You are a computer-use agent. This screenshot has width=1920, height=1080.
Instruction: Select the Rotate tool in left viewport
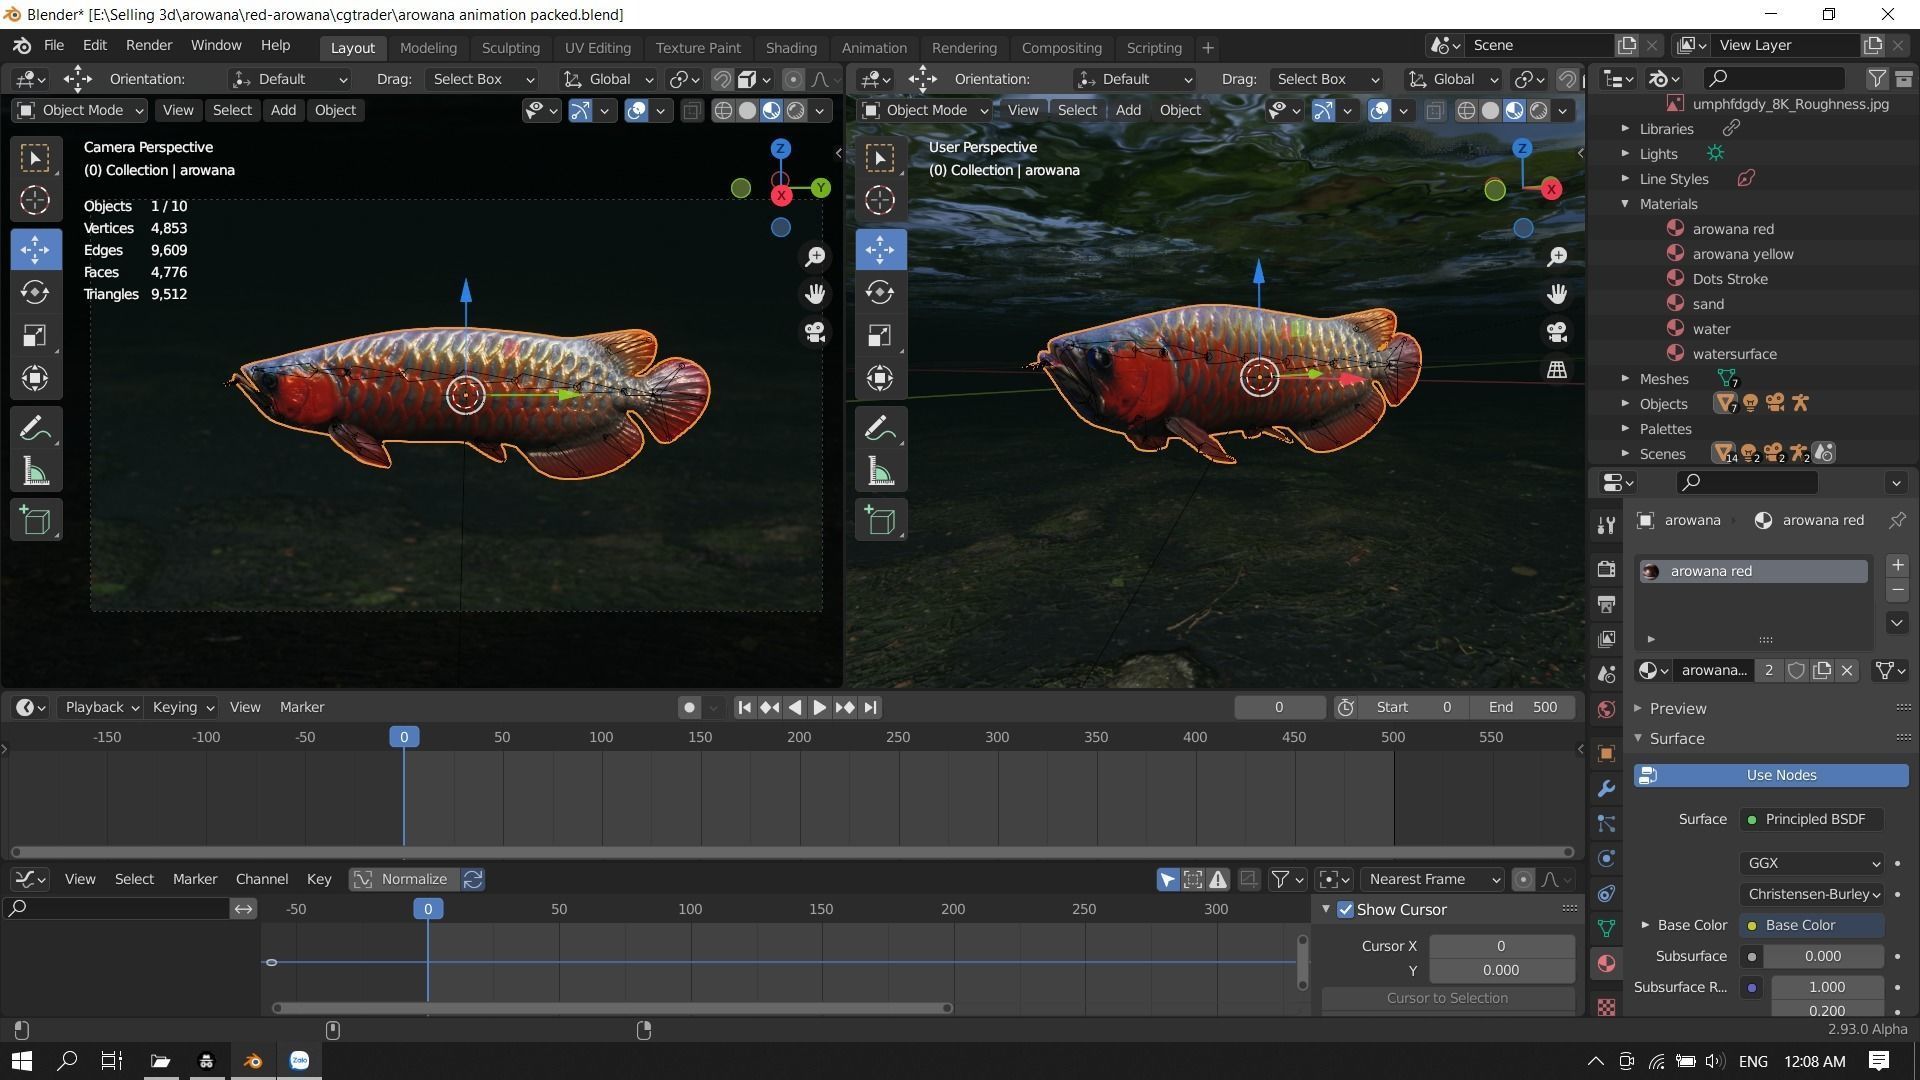(x=35, y=292)
